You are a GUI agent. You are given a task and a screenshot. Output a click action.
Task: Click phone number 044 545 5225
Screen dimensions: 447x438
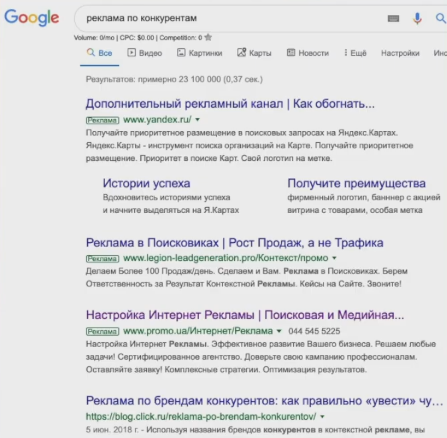pyautogui.click(x=314, y=331)
